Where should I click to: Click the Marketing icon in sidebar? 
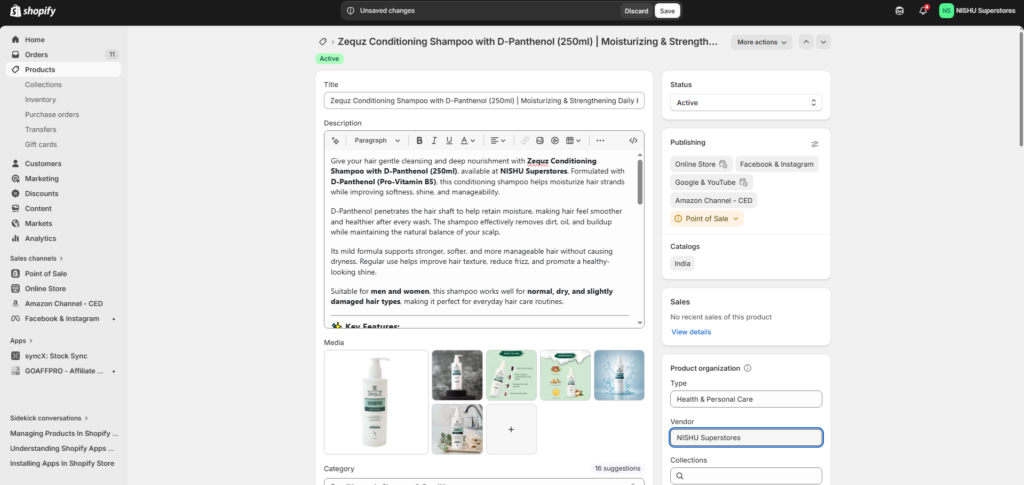[16, 179]
